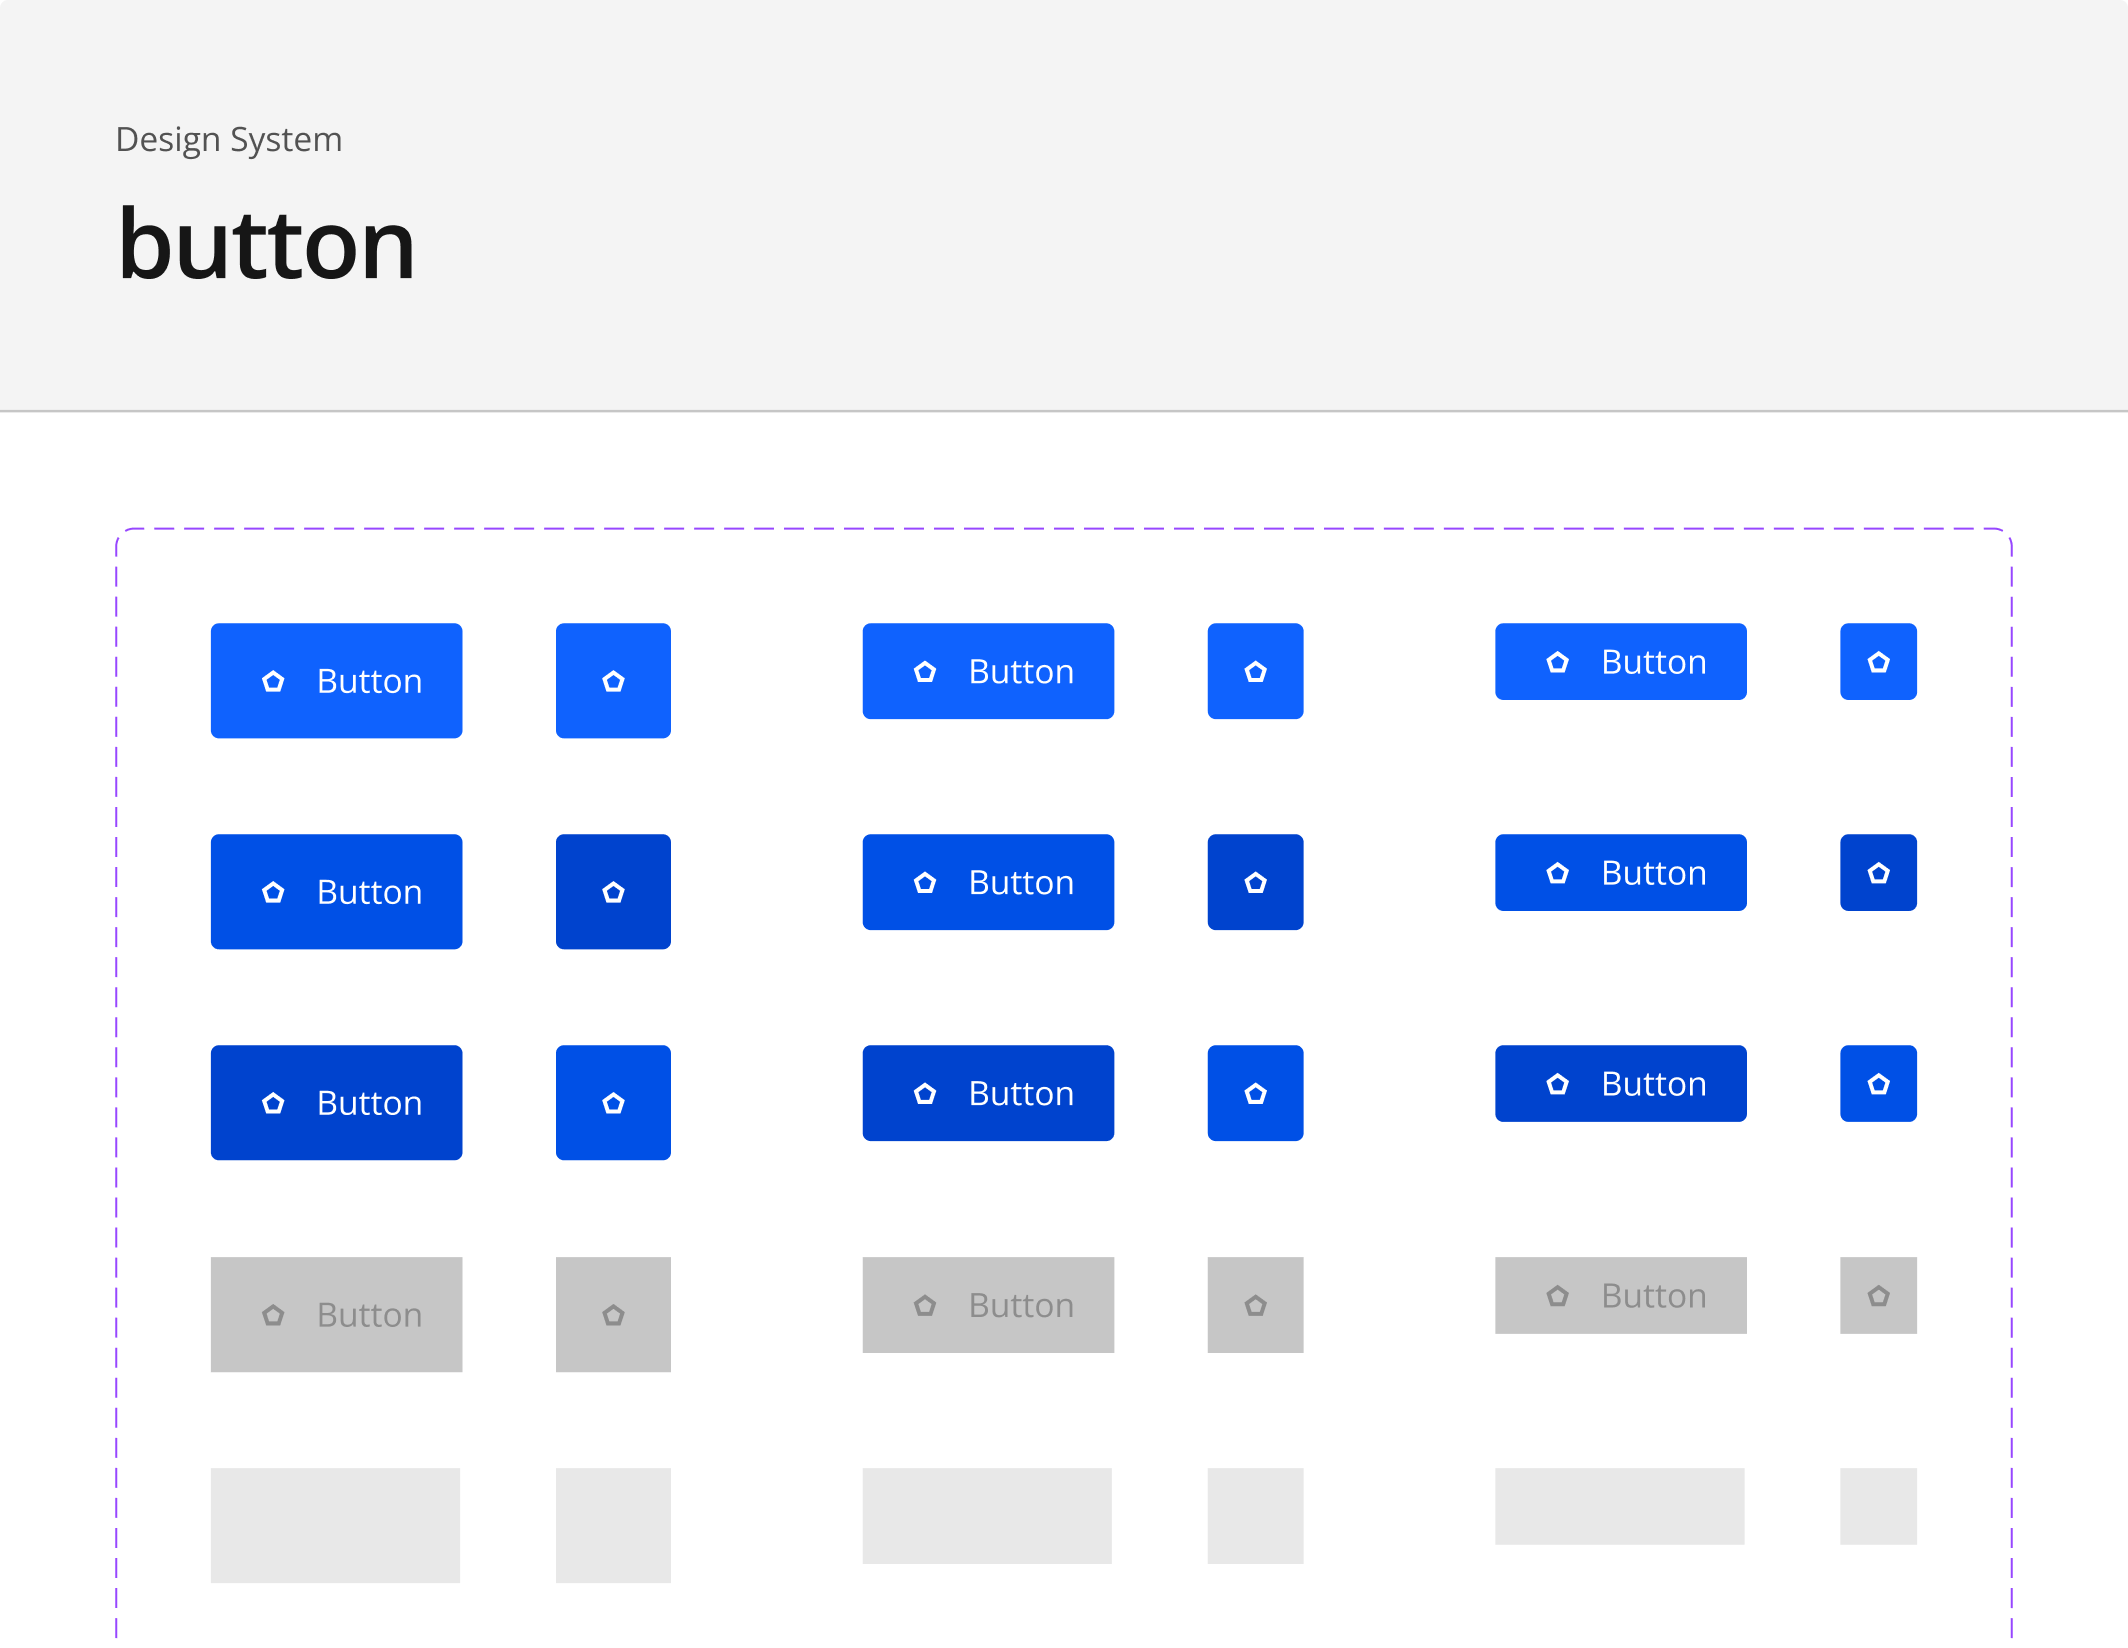This screenshot has height=1648, width=2128.
Task: Click the largest icon-only button in the third row
Action: [x=613, y=1103]
